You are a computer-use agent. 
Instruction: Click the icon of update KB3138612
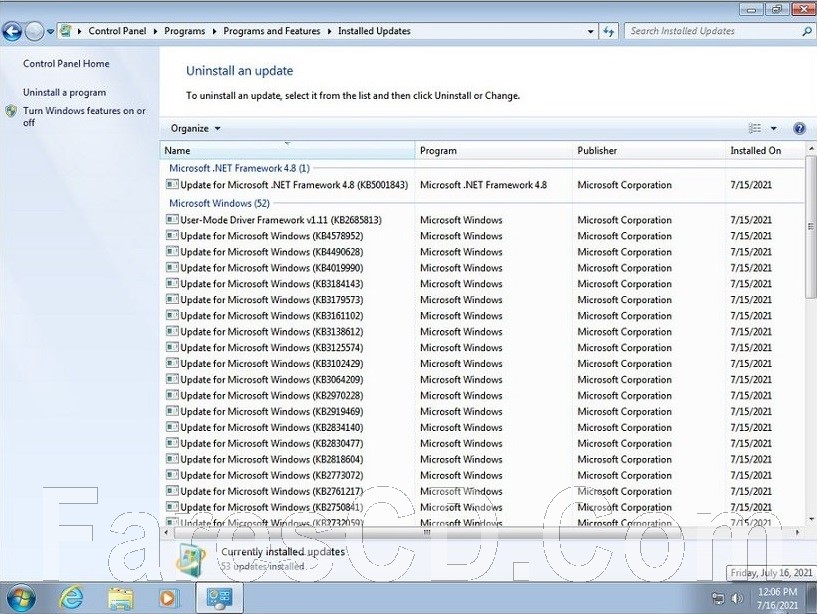point(172,331)
